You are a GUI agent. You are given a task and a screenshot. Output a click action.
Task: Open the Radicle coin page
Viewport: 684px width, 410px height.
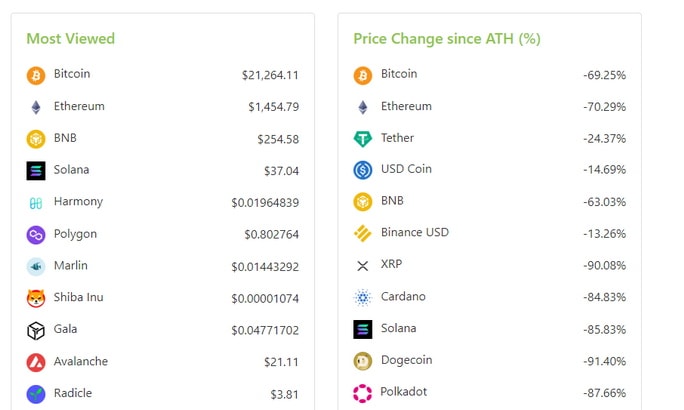73,393
